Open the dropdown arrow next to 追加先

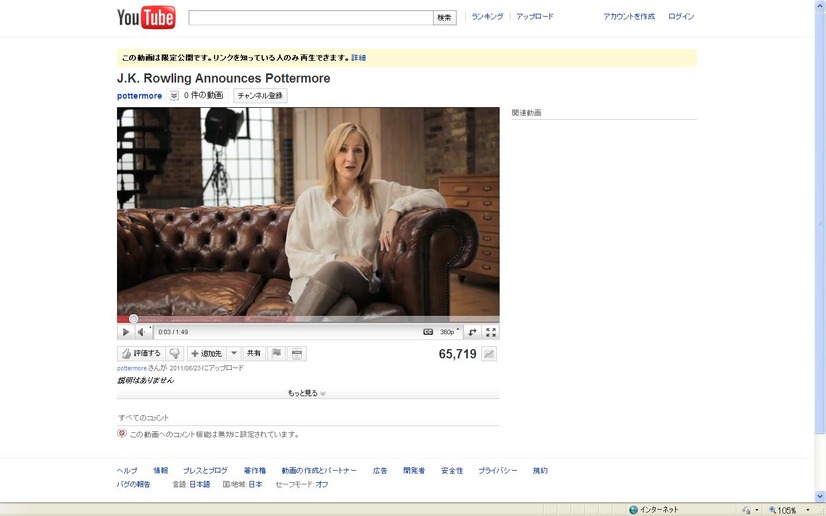(234, 353)
